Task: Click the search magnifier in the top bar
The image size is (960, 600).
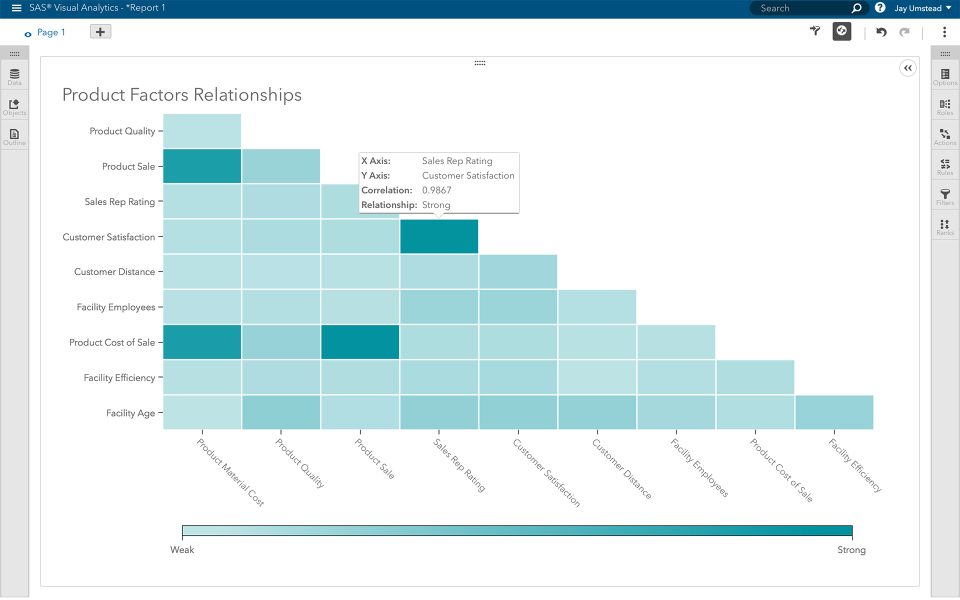Action: (x=855, y=8)
